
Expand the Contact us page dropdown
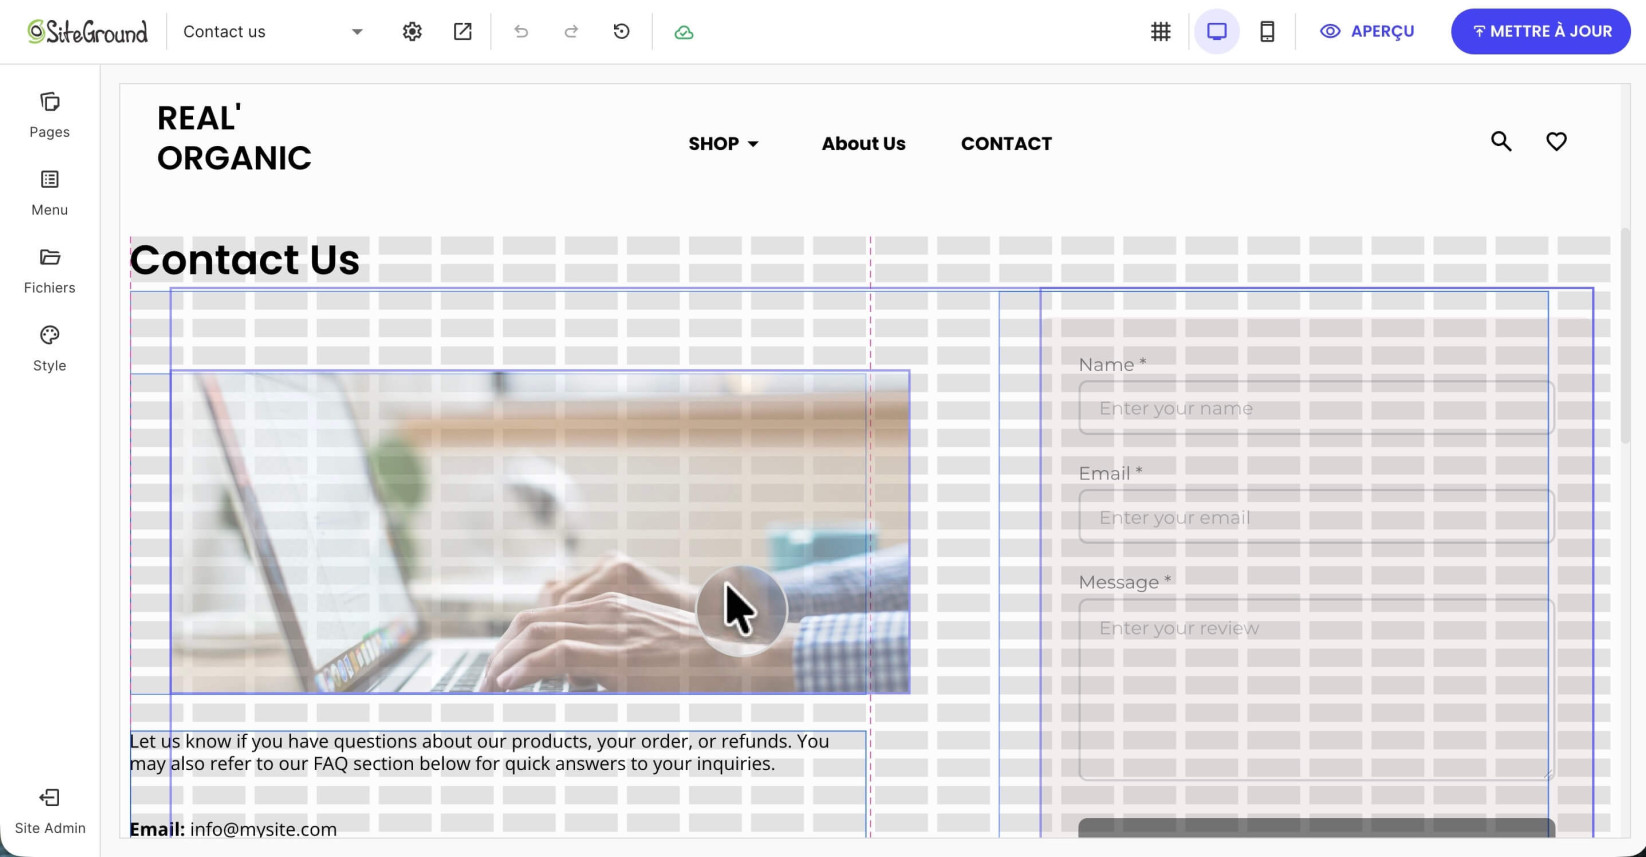[273, 32]
